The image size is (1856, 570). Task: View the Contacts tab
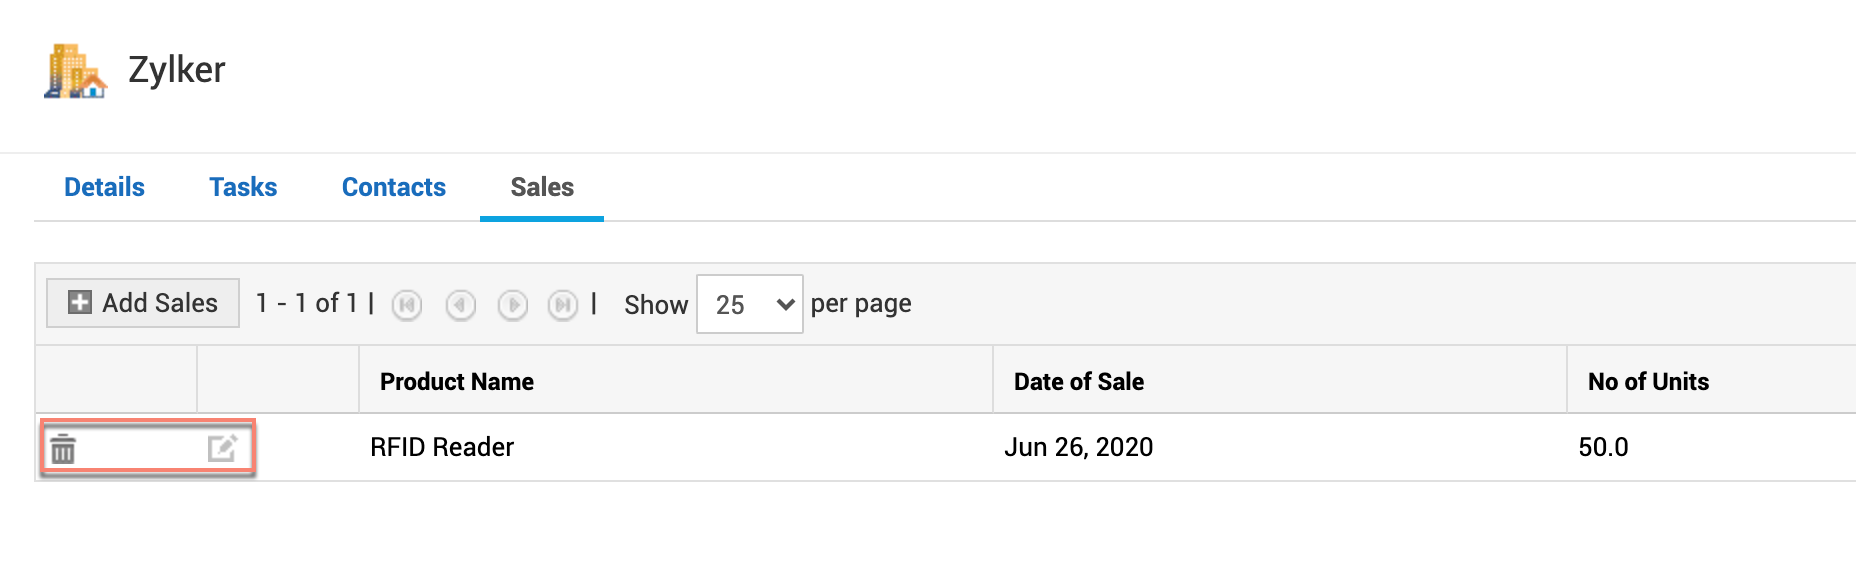394,187
